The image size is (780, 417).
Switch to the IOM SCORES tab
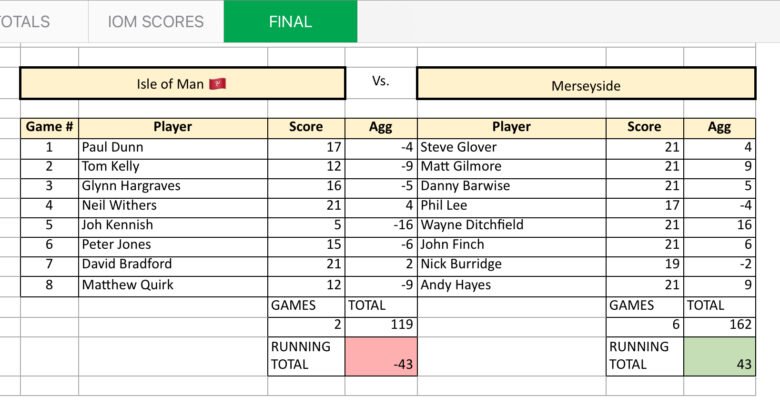156,21
